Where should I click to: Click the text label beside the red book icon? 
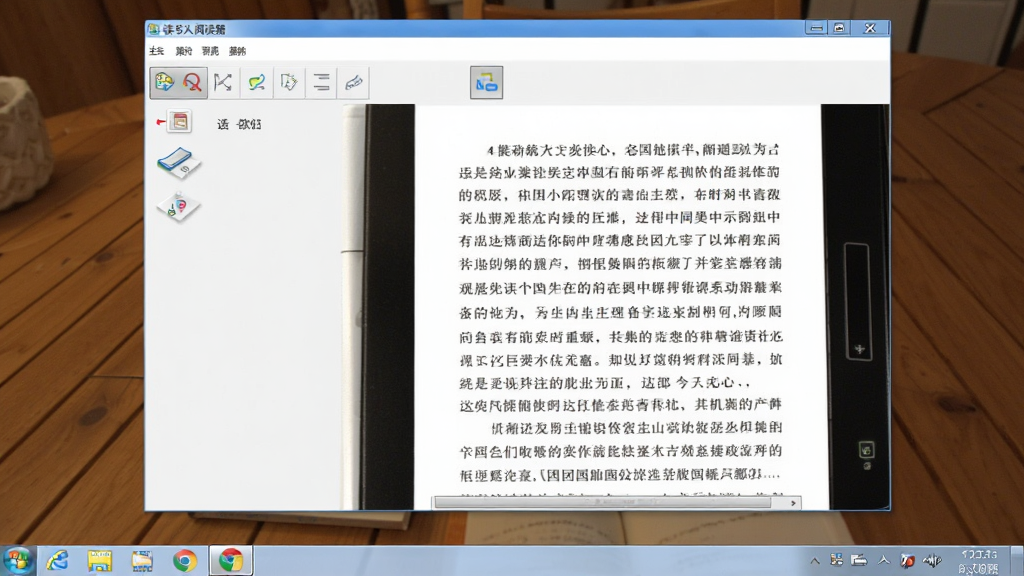point(239,124)
